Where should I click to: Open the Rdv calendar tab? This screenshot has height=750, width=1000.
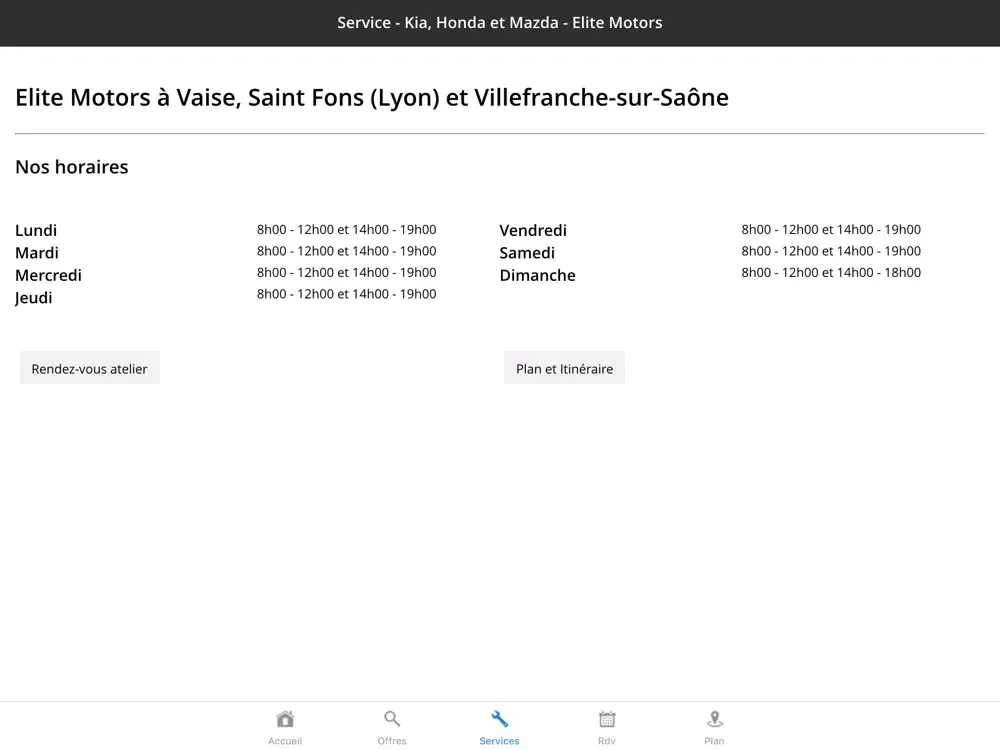coord(607,727)
